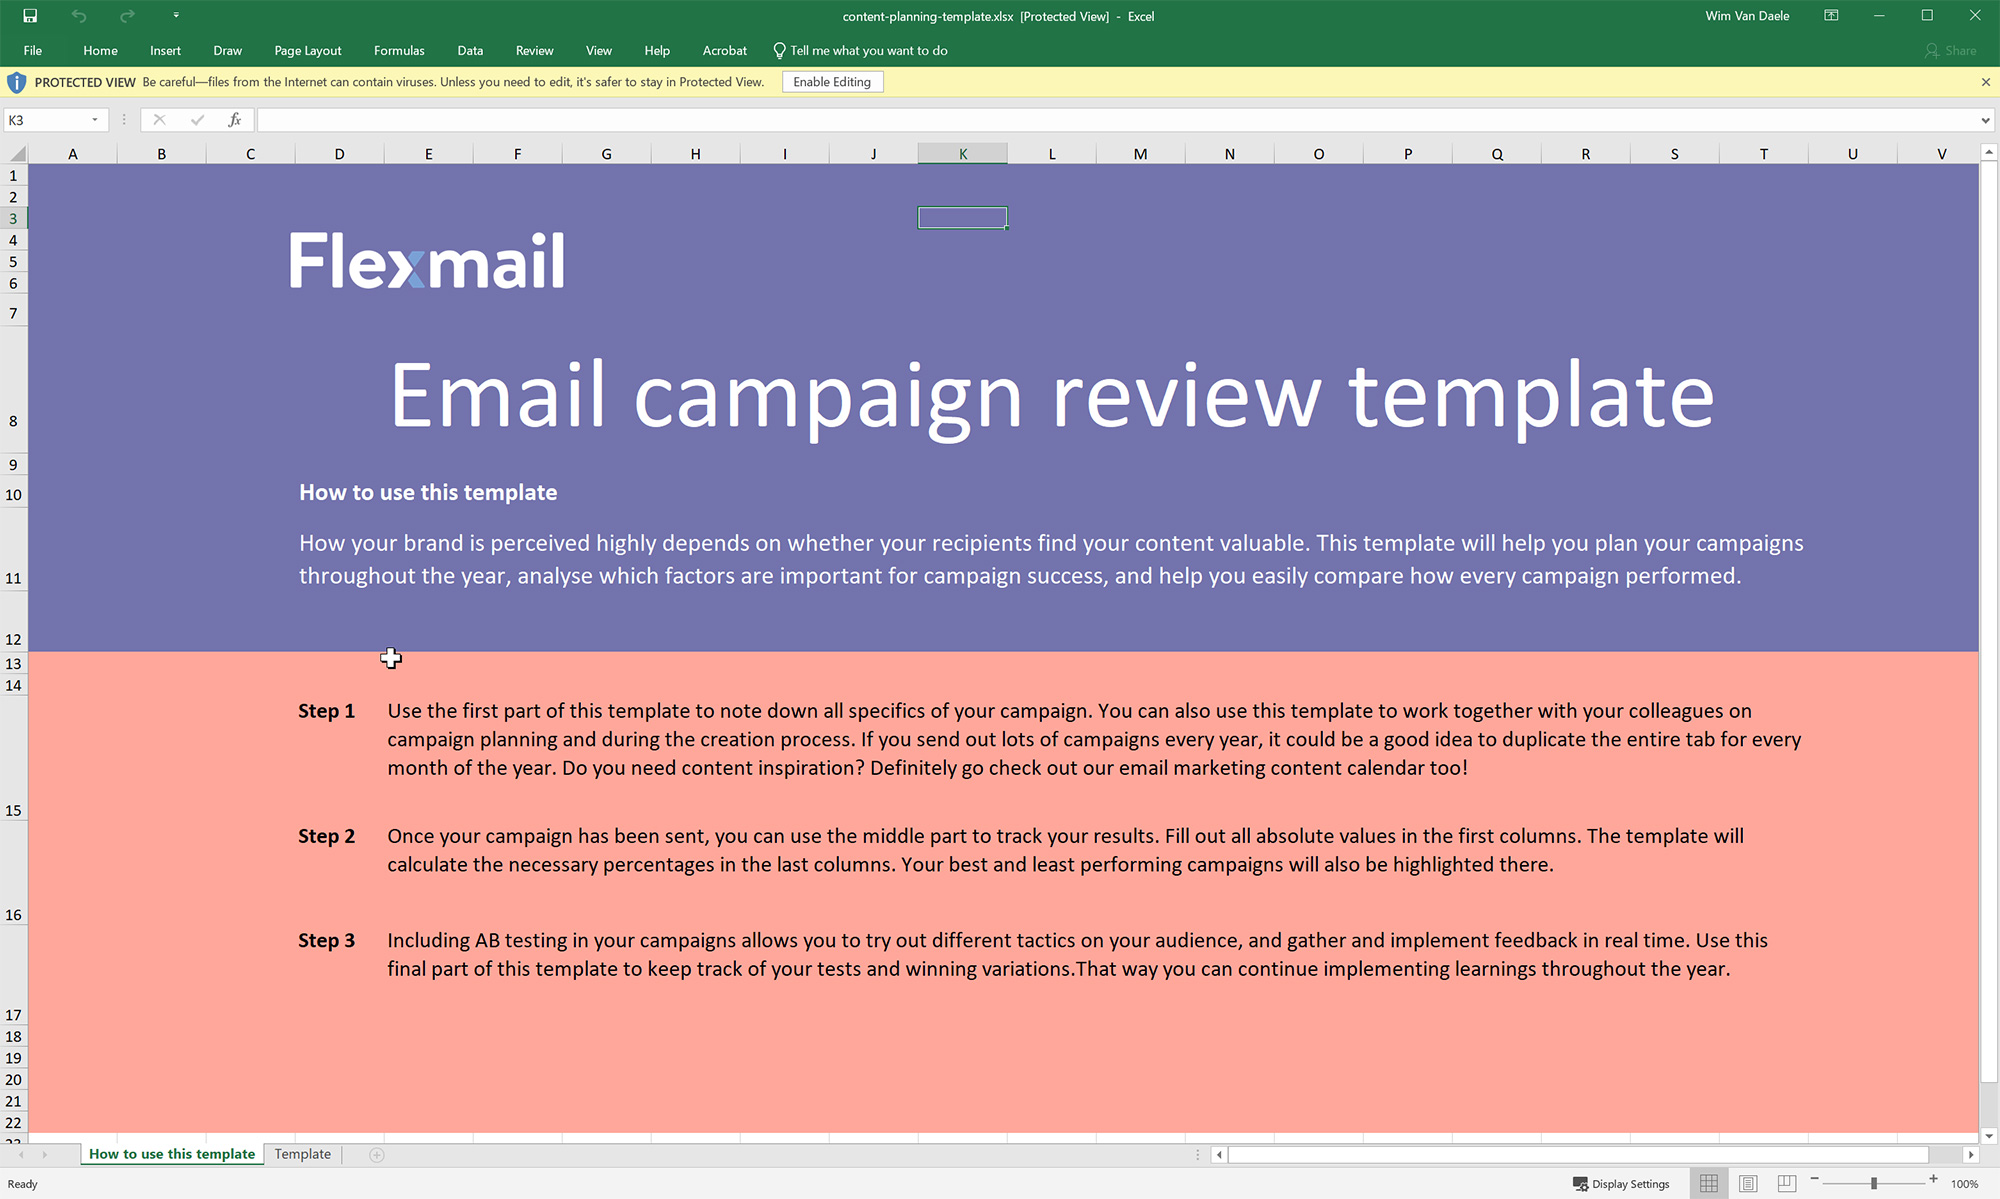Switch to Page Layout view mode
2000x1199 pixels.
tap(1748, 1184)
